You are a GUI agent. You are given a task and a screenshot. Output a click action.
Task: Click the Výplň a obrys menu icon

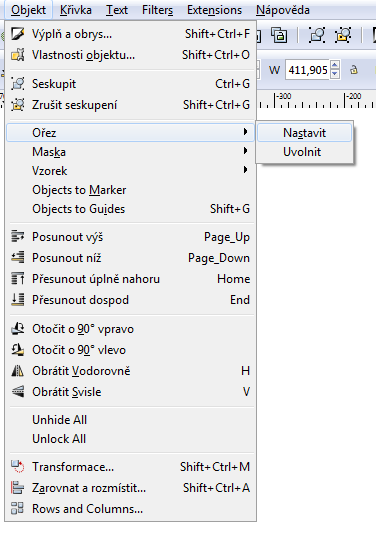pyautogui.click(x=17, y=34)
